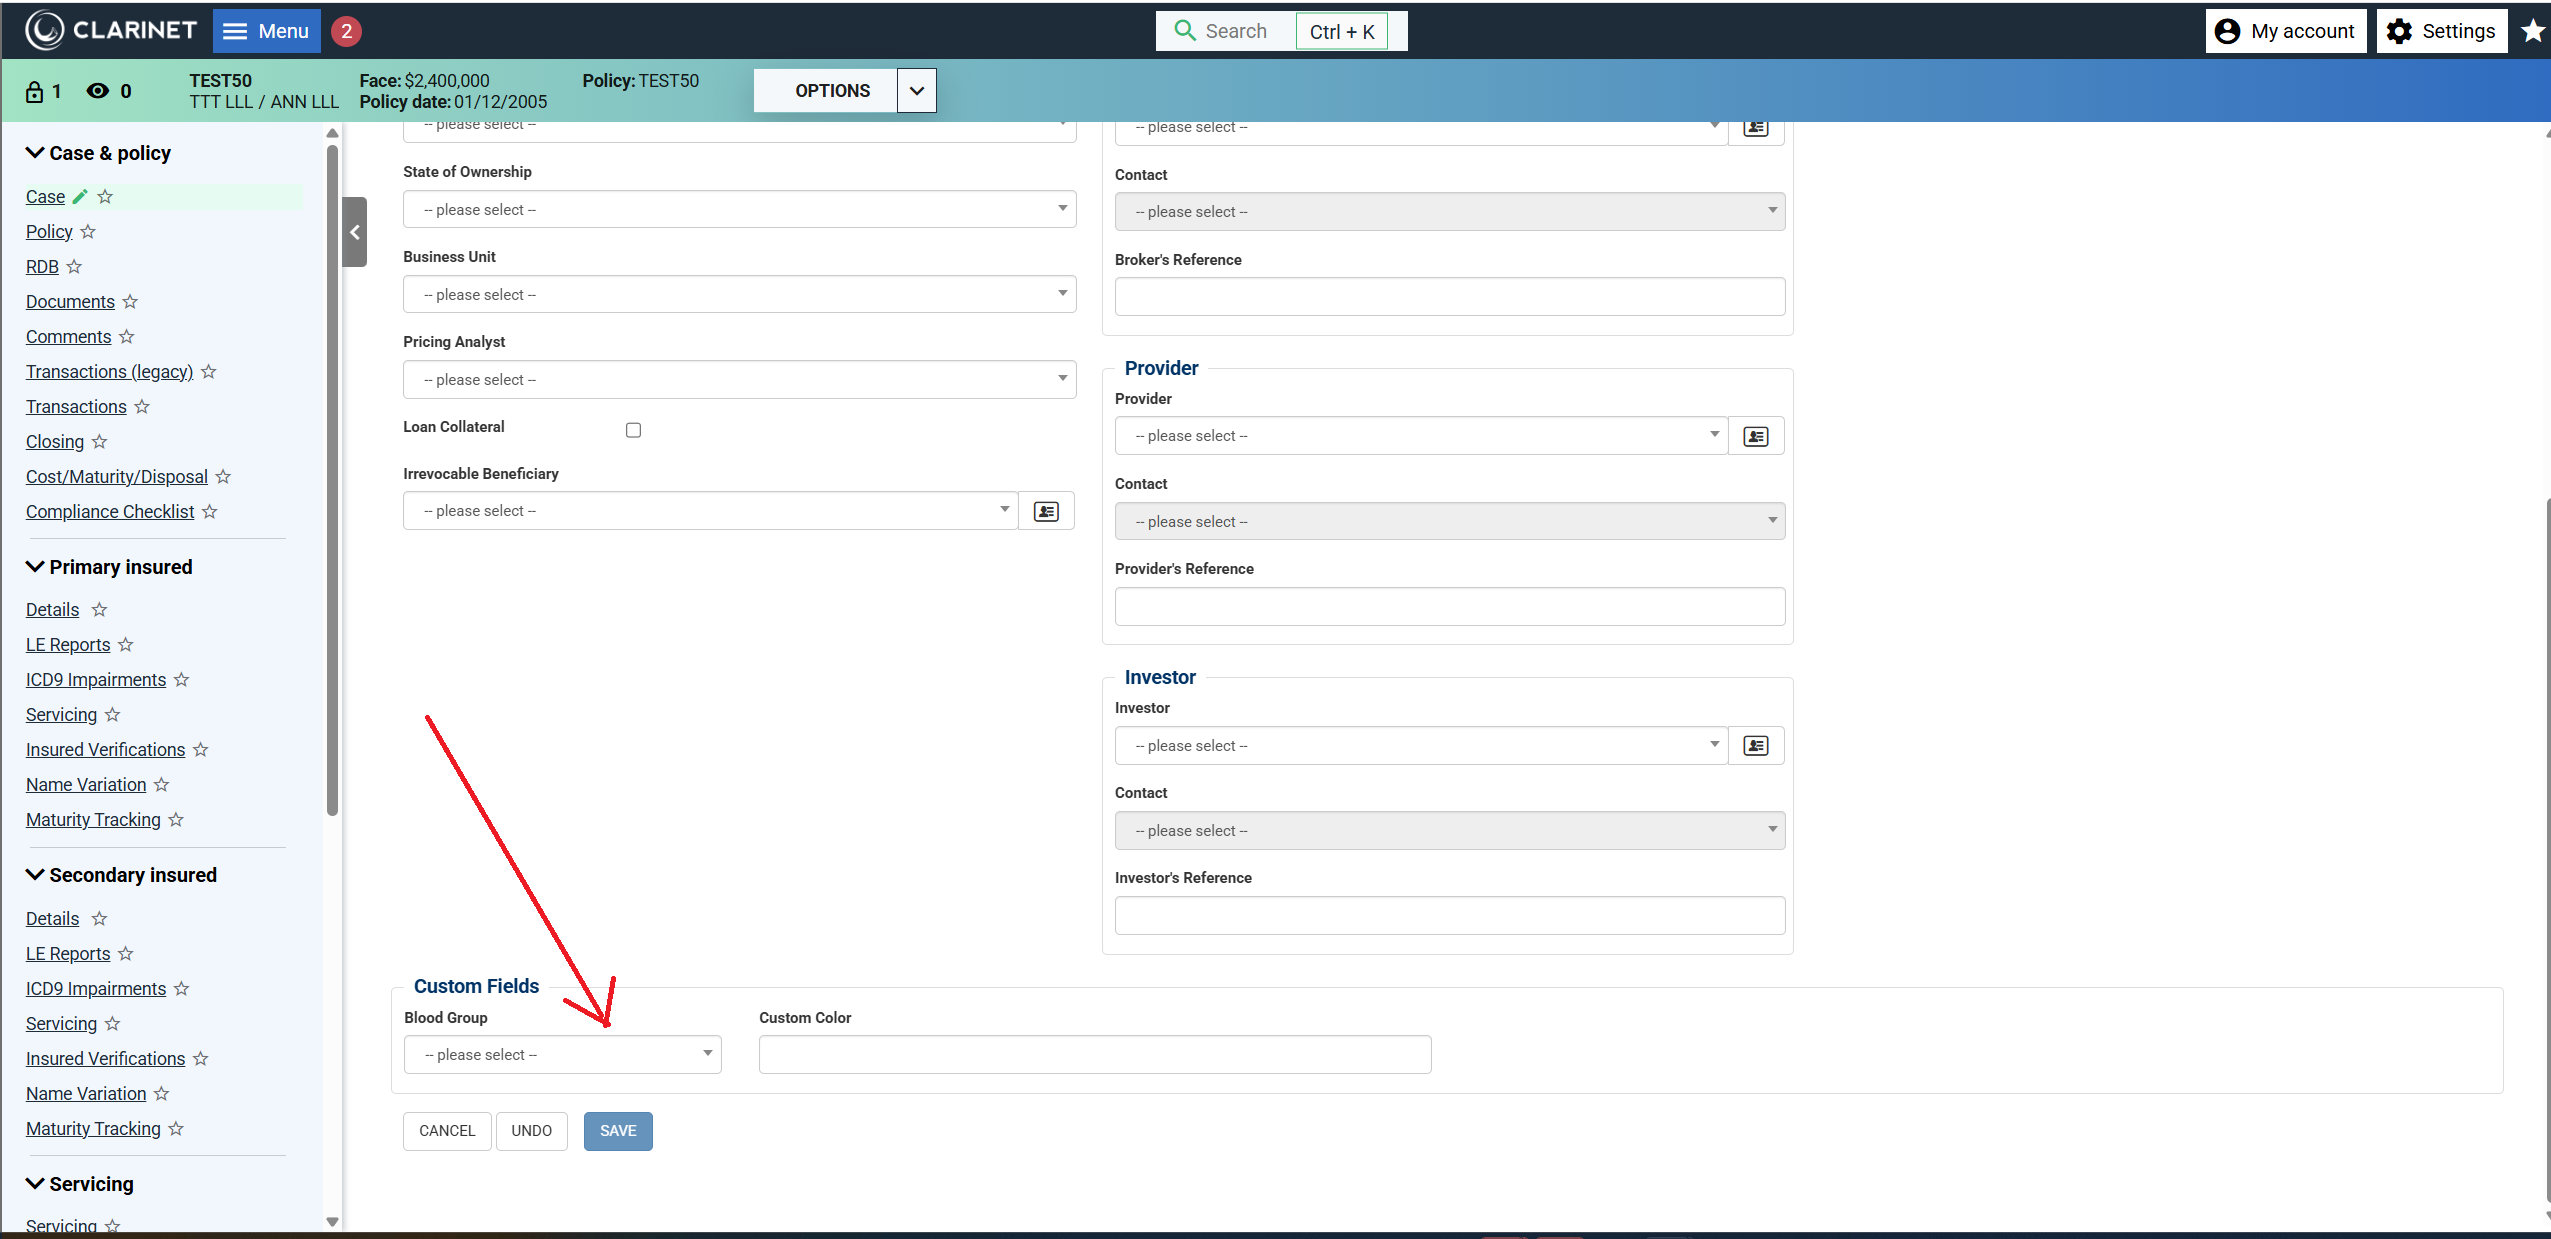2551x1239 pixels.
Task: Click the lock icon in policy header
Action: coord(35,92)
